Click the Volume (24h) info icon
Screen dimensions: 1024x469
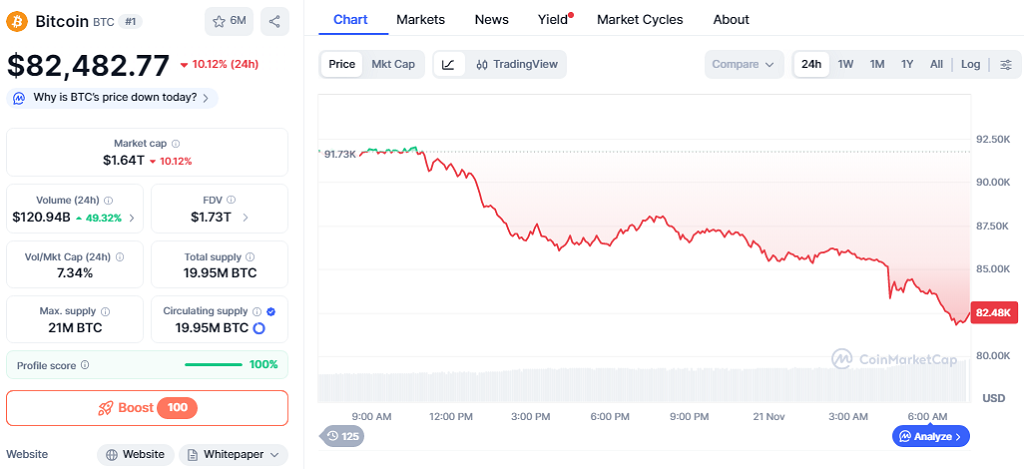point(108,201)
